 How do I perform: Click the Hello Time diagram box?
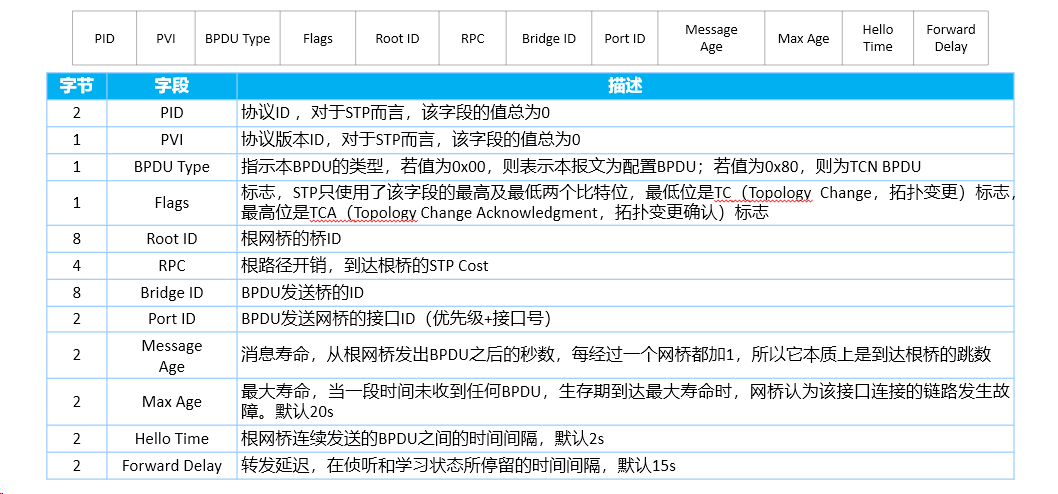[877, 38]
